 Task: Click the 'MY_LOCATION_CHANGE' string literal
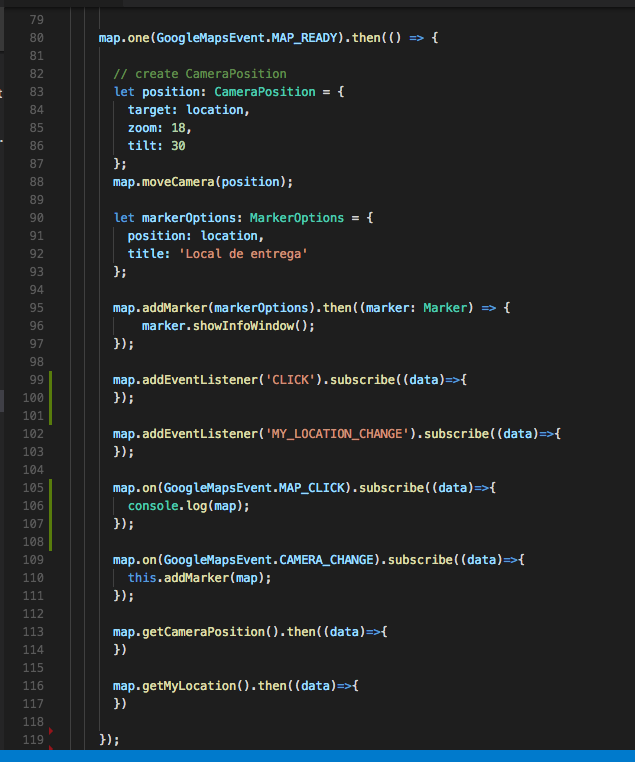click(x=337, y=433)
